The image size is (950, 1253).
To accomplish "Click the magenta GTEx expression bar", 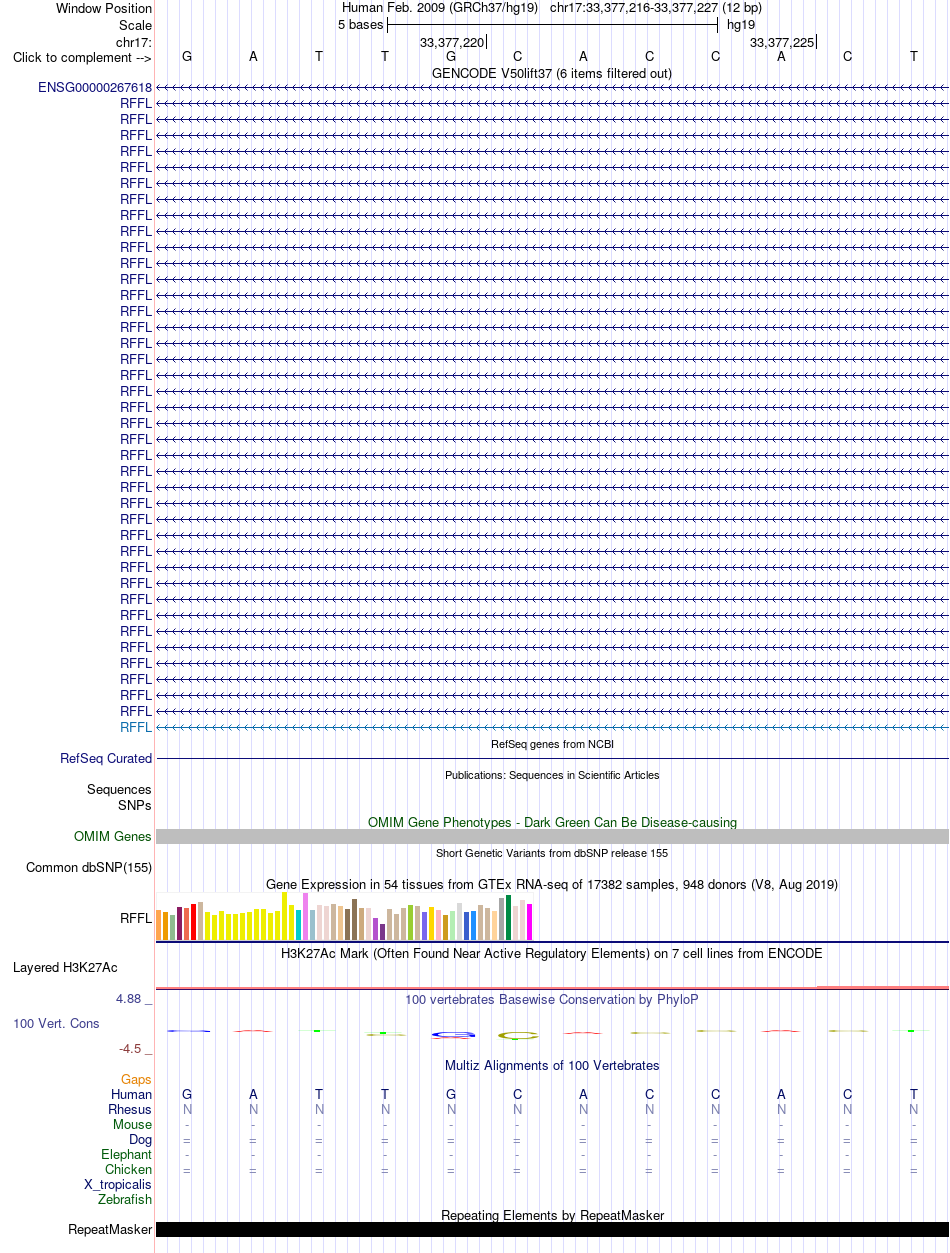I will [x=530, y=922].
